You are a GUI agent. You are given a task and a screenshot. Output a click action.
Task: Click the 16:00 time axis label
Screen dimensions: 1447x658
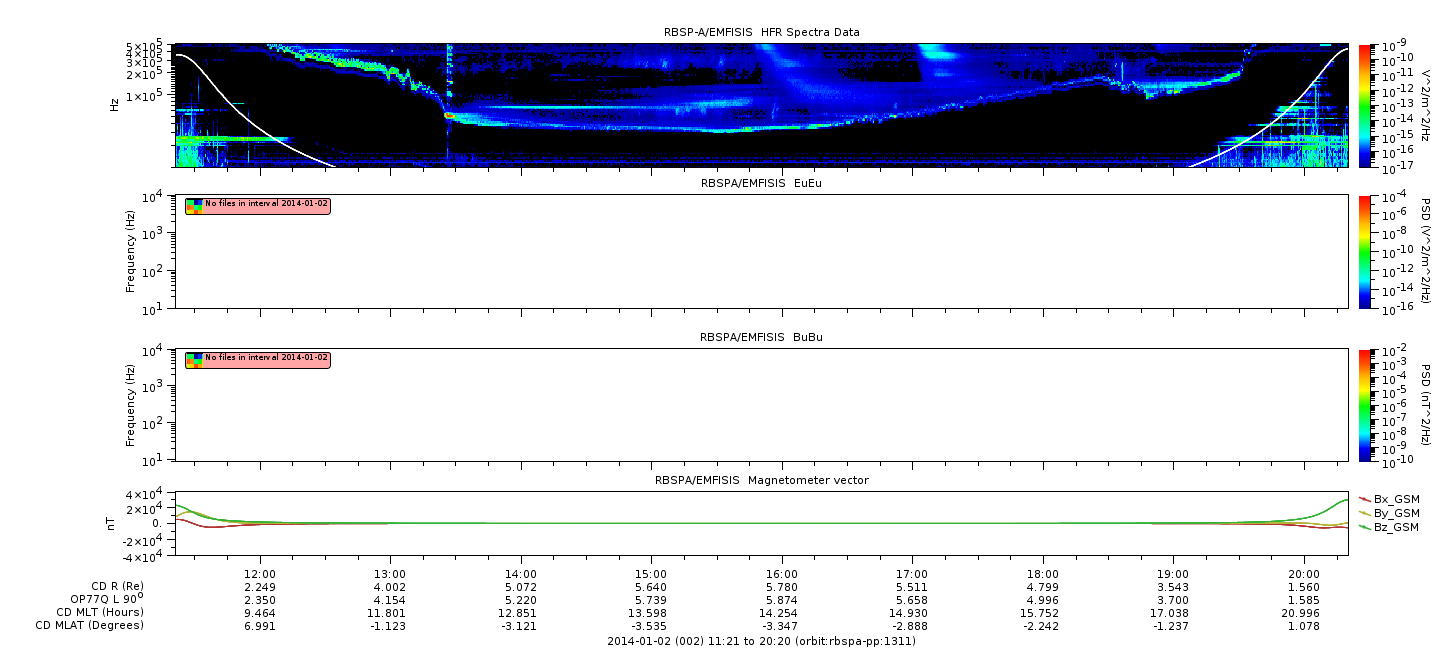(x=781, y=574)
